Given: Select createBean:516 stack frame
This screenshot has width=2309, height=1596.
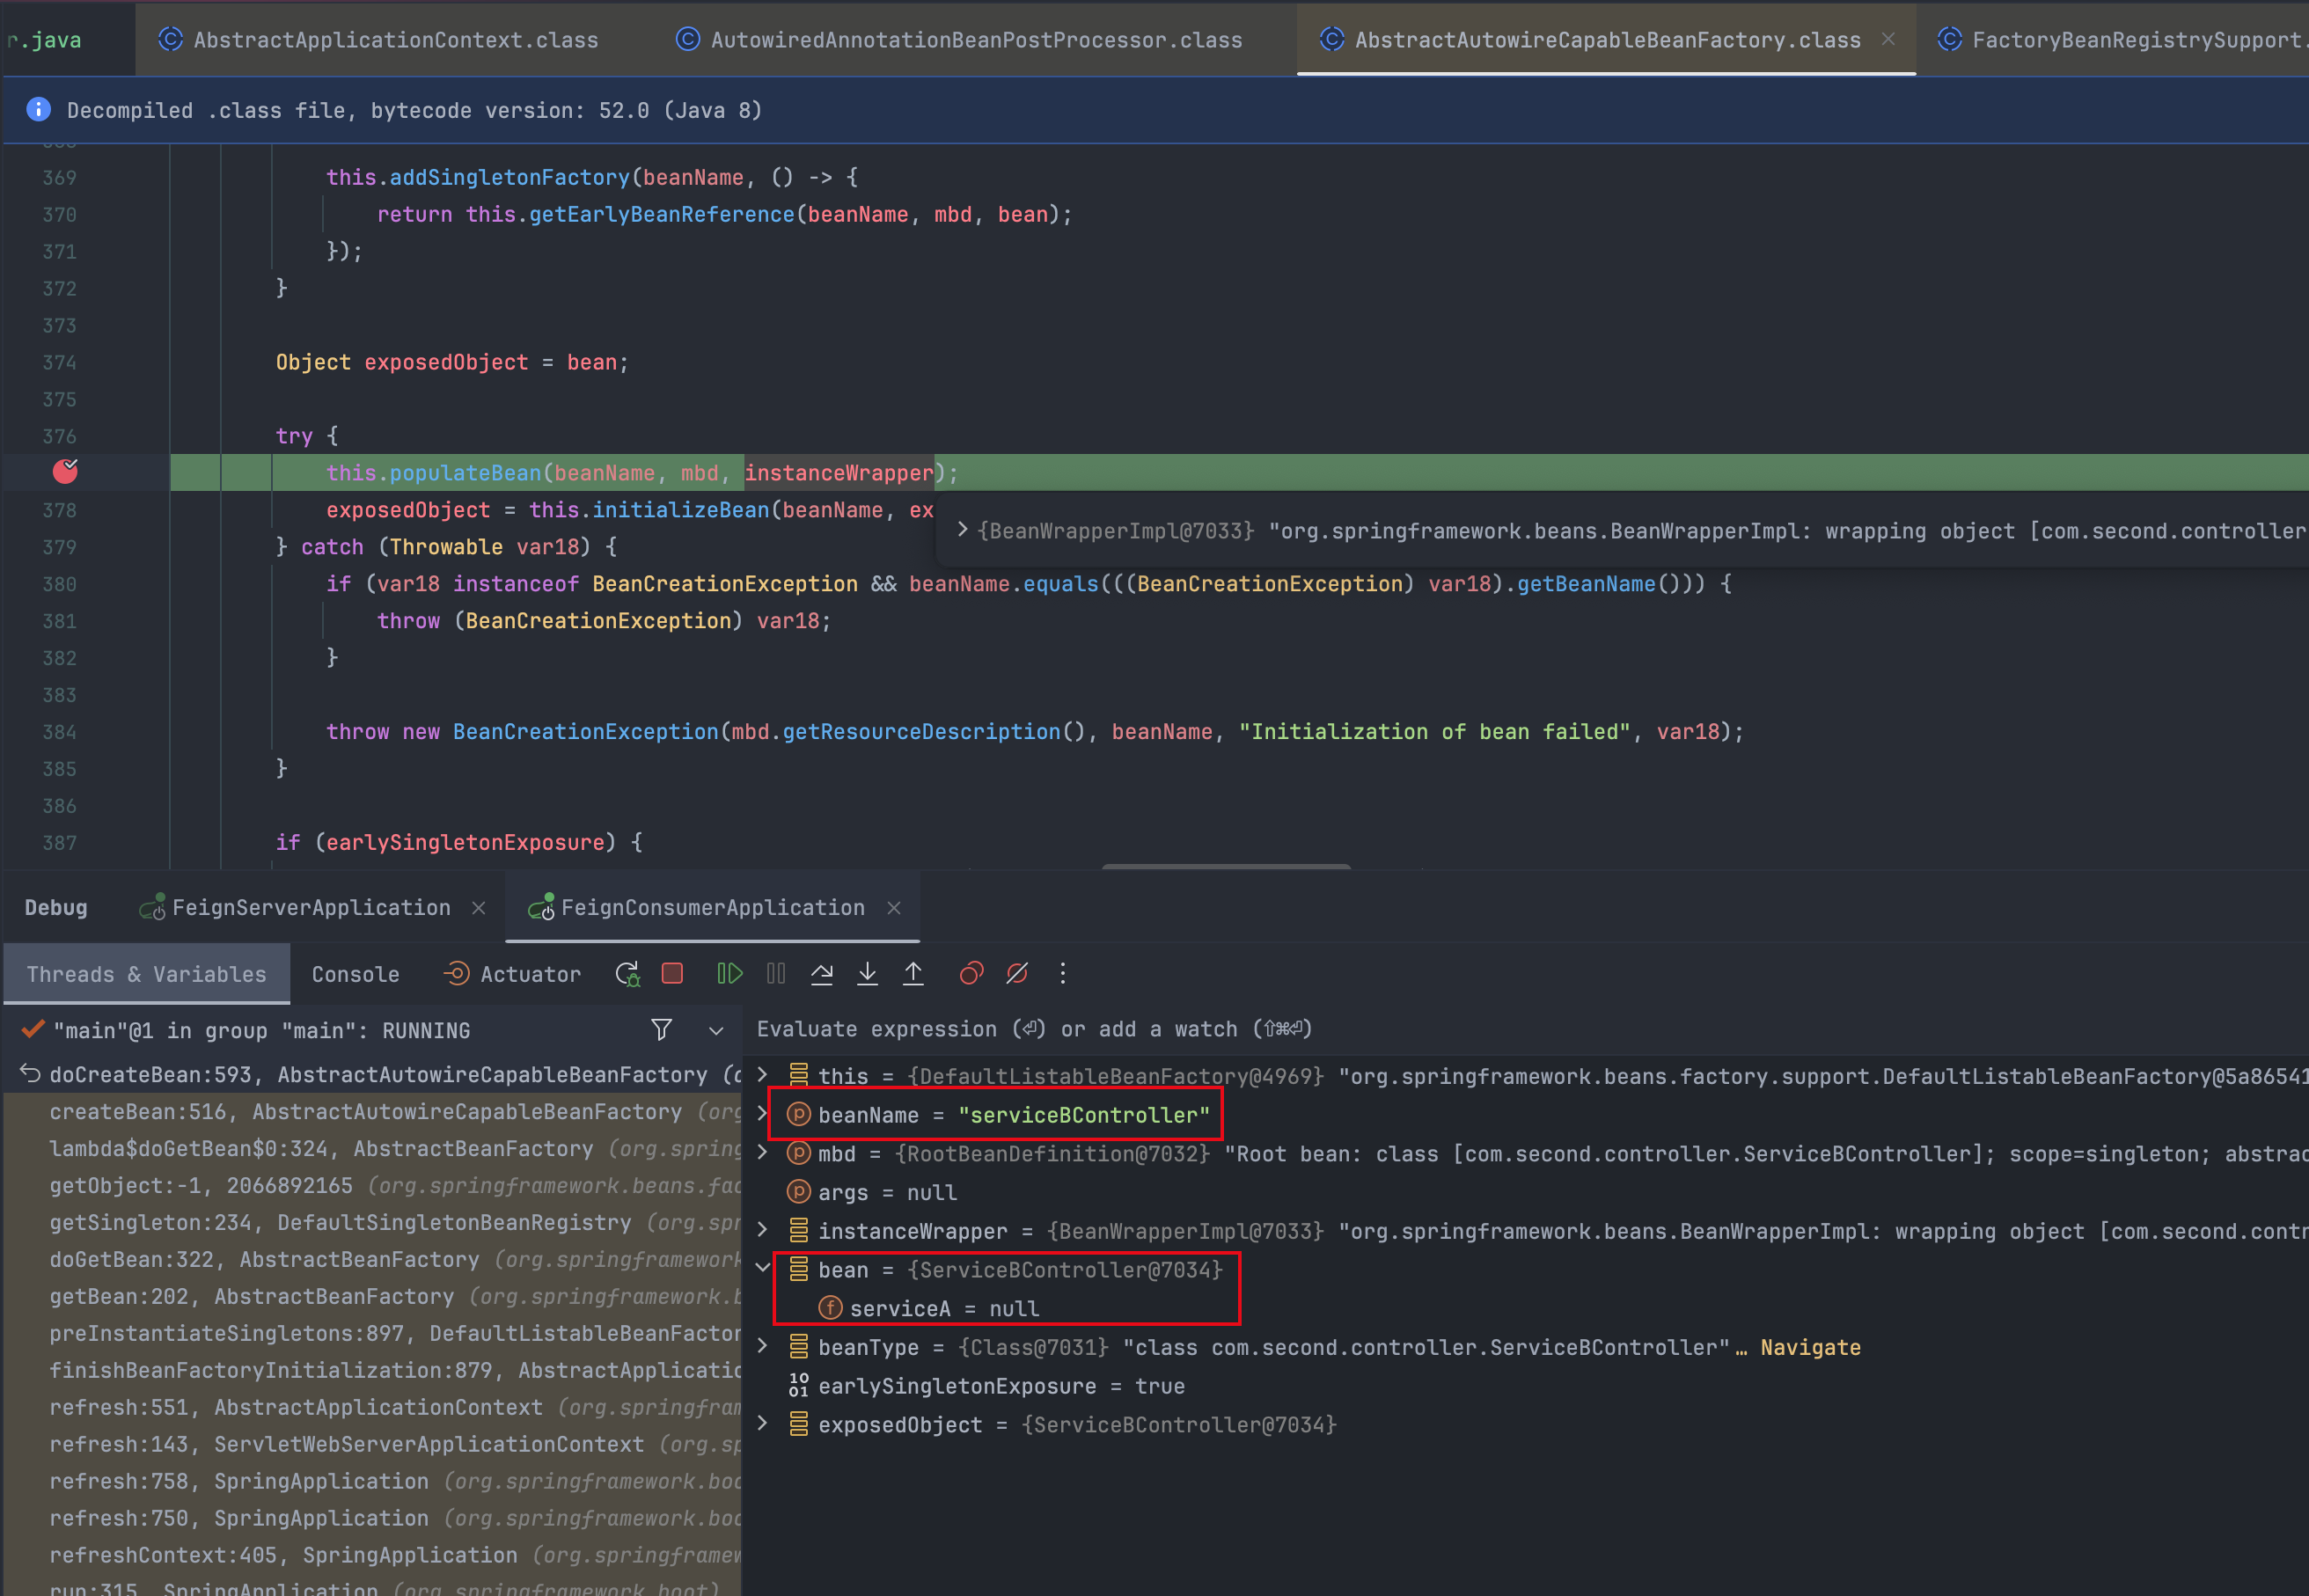Looking at the screenshot, I should coord(372,1112).
